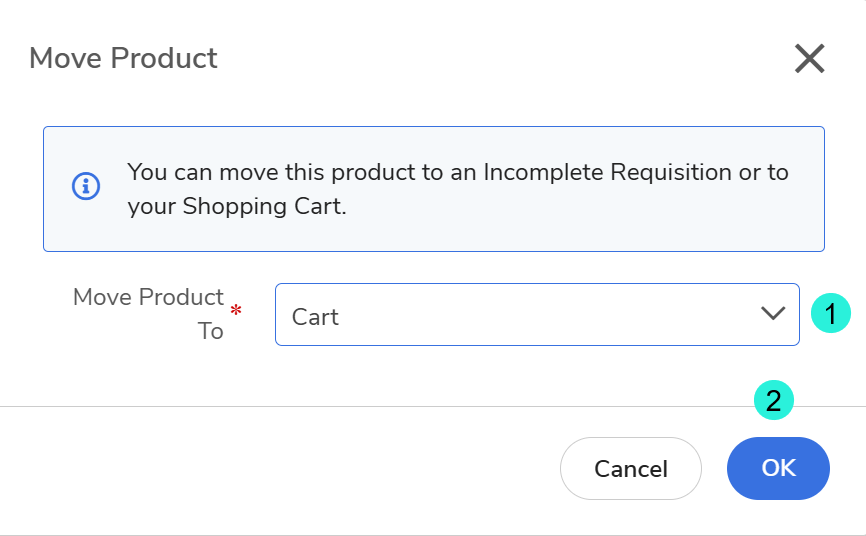Screen dimensions: 866x536
Task: Click the dropdown chevron arrow beside Cart
Action: [x=773, y=314]
